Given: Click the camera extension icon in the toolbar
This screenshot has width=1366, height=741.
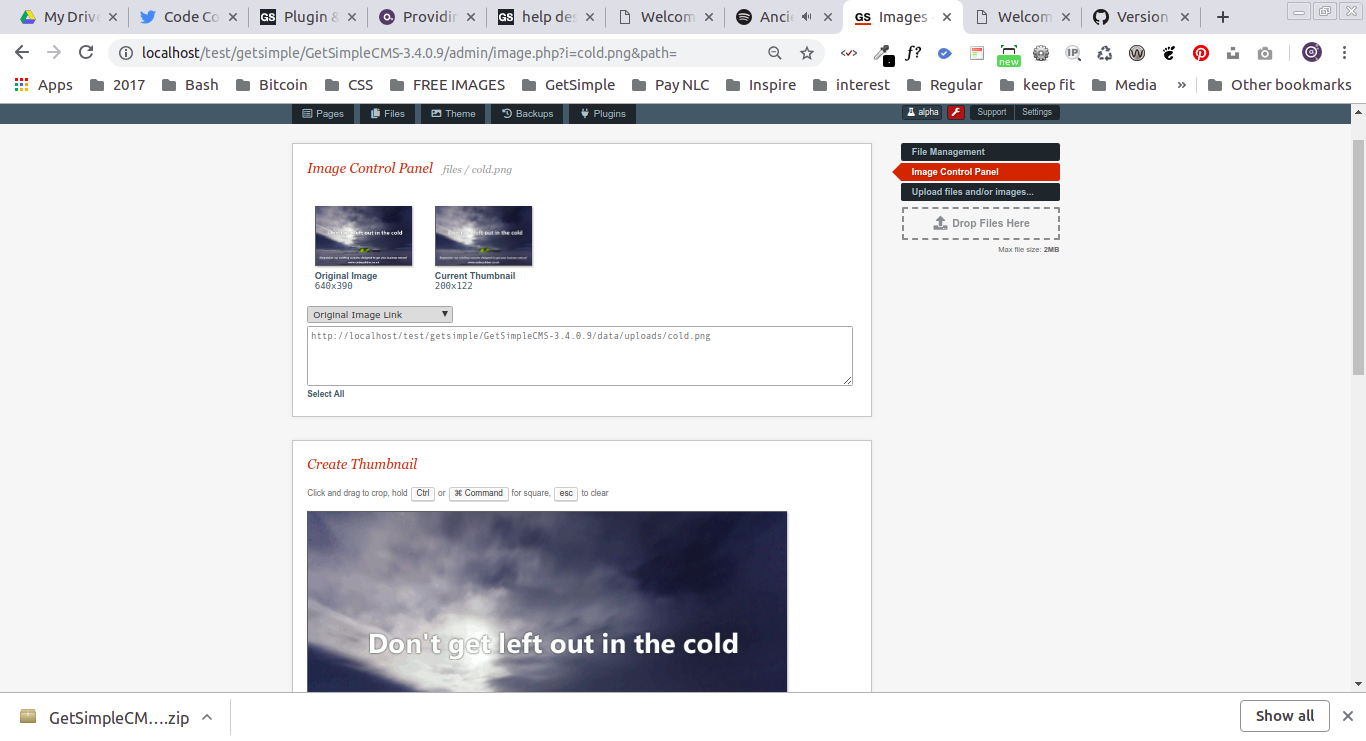Looking at the screenshot, I should pyautogui.click(x=1265, y=52).
